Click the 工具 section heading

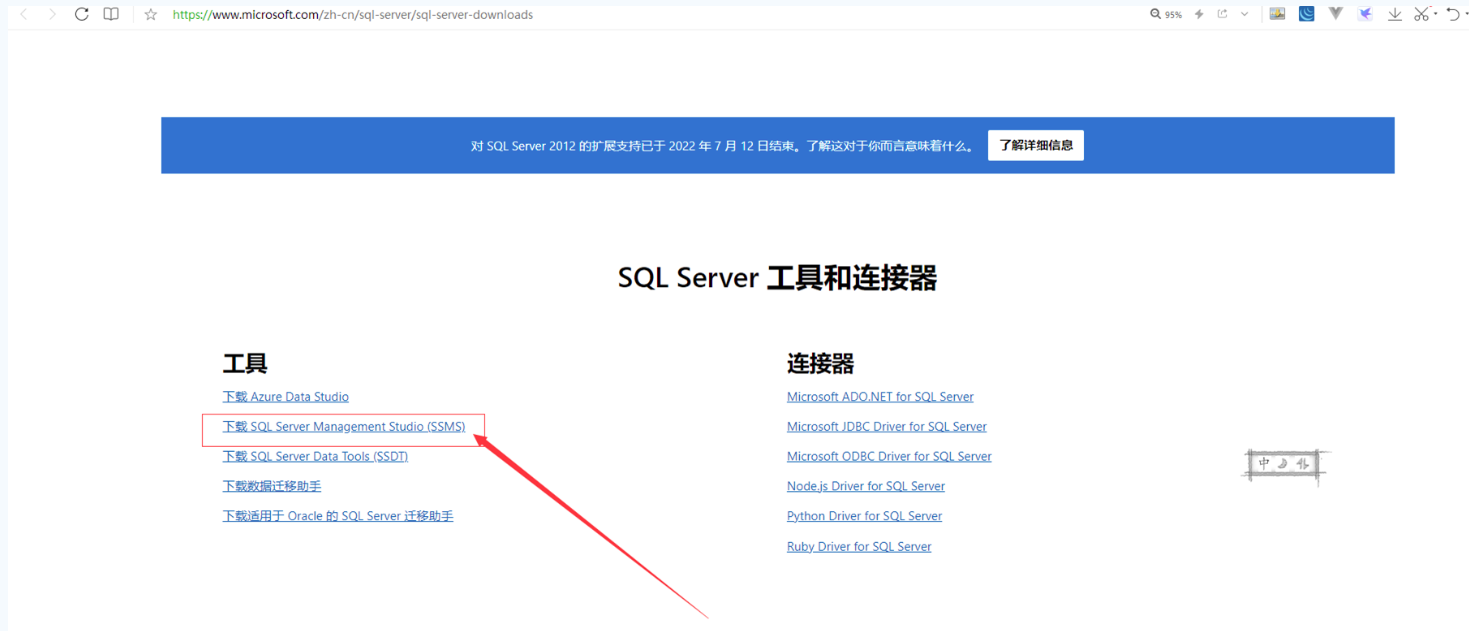coord(245,363)
